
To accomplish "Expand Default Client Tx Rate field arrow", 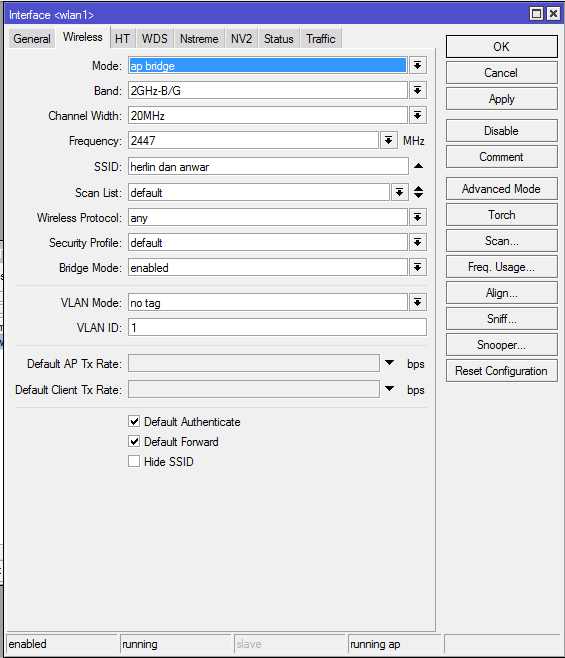I will (390, 389).
